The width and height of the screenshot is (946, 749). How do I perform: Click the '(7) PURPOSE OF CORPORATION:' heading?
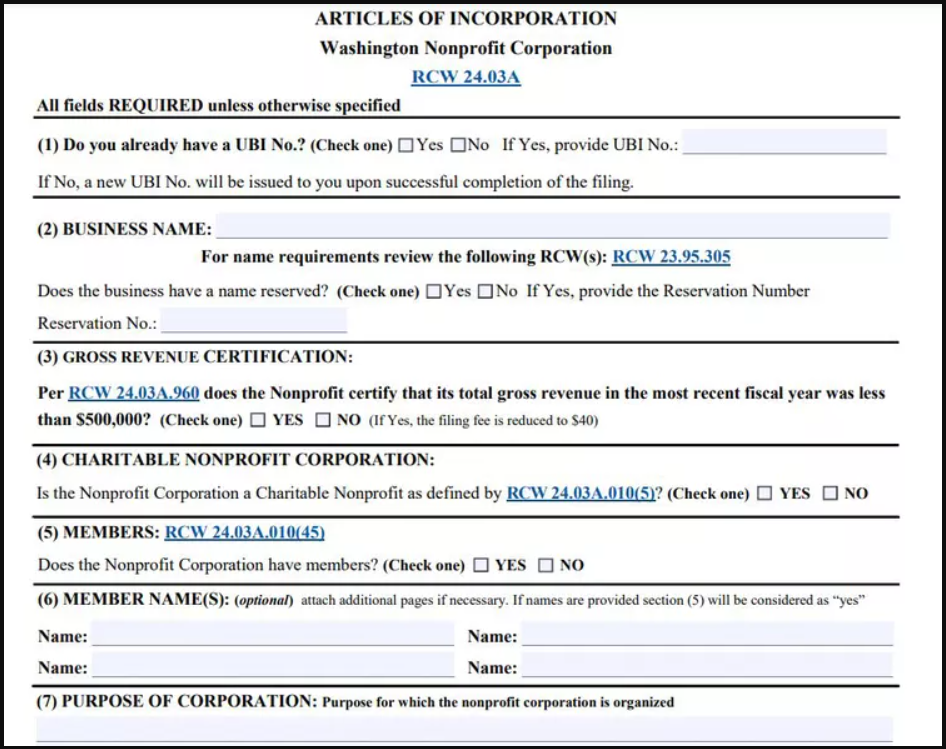coord(177,701)
